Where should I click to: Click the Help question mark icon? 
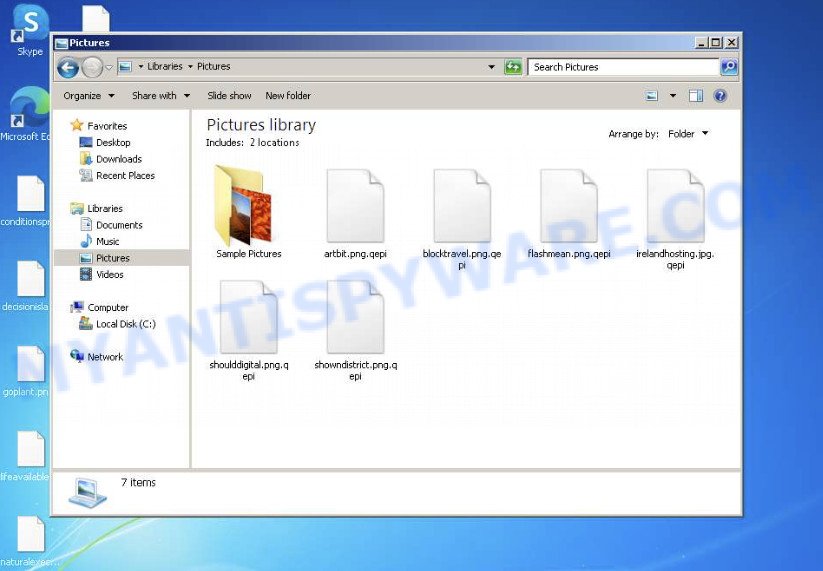tap(720, 96)
